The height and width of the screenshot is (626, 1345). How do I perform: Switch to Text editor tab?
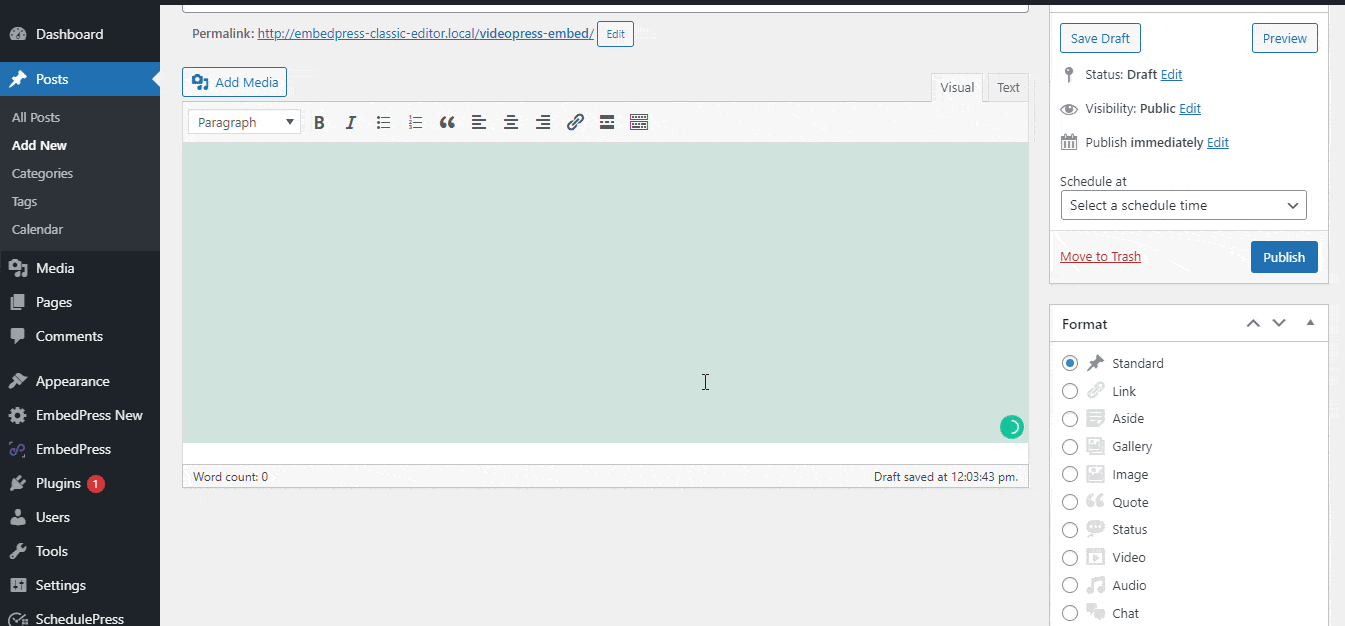[1008, 87]
